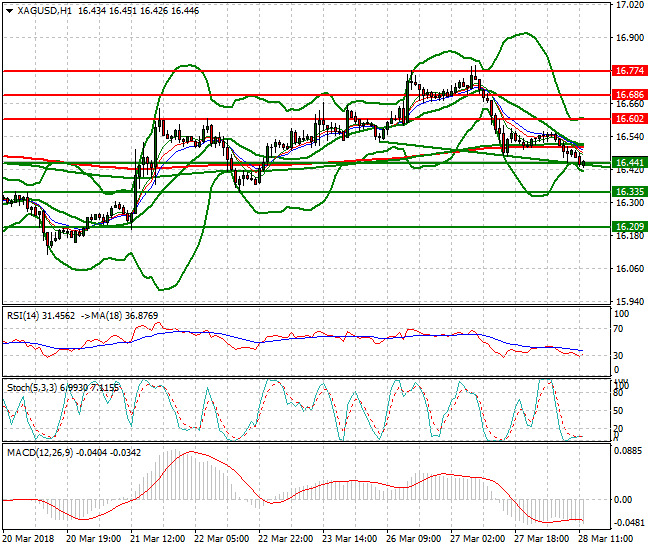Select the MA(18) 36.8769 label
The width and height of the screenshot is (650, 550).
124,316
